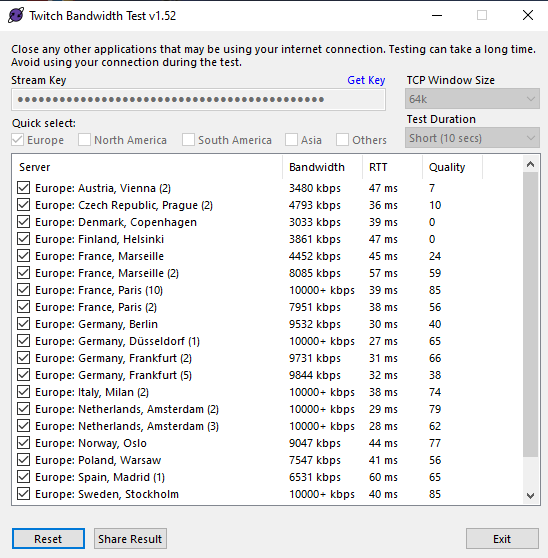Click inside the Stream Key field

(x=199, y=99)
